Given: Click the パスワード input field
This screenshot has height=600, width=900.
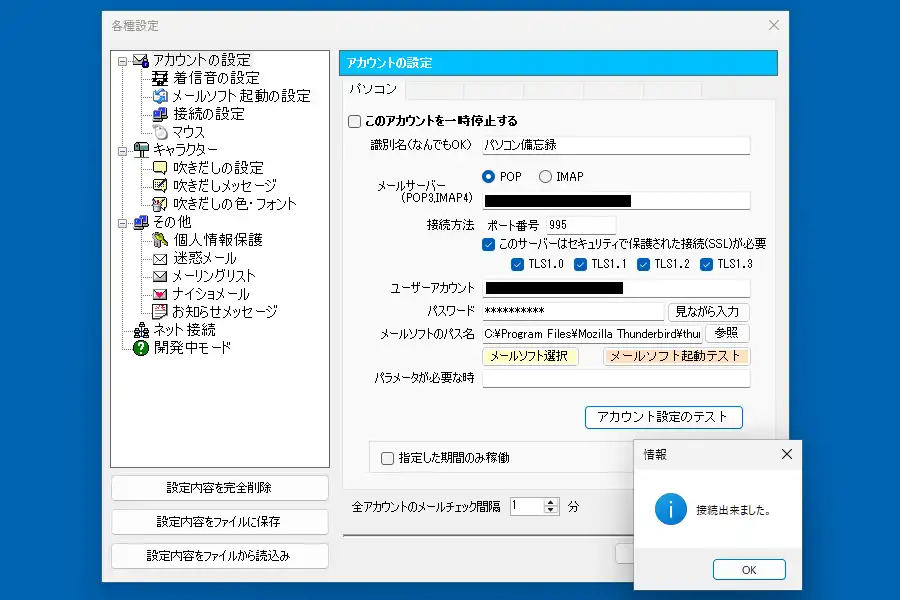Looking at the screenshot, I should tap(573, 311).
